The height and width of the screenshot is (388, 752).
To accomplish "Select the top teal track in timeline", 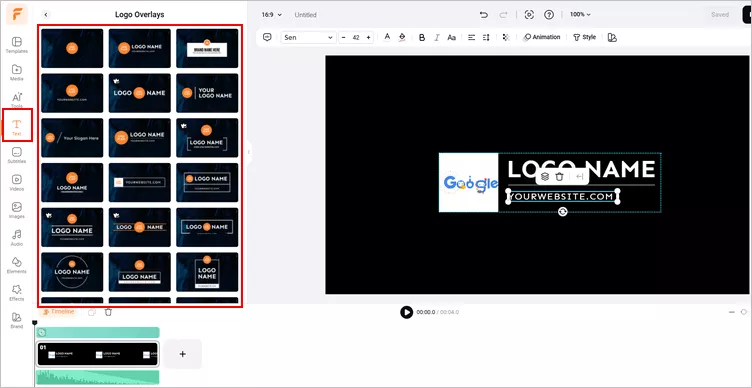I will pyautogui.click(x=98, y=332).
